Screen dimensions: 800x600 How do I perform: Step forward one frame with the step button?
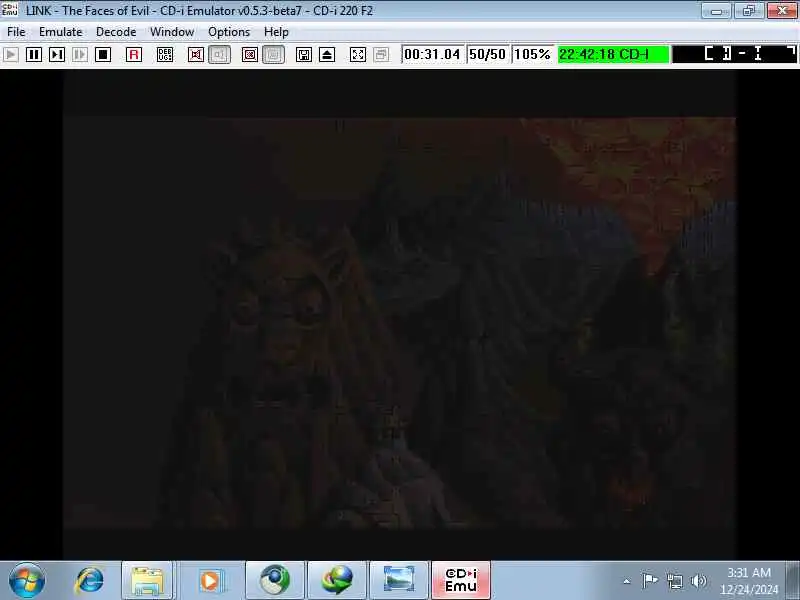pyautogui.click(x=57, y=55)
